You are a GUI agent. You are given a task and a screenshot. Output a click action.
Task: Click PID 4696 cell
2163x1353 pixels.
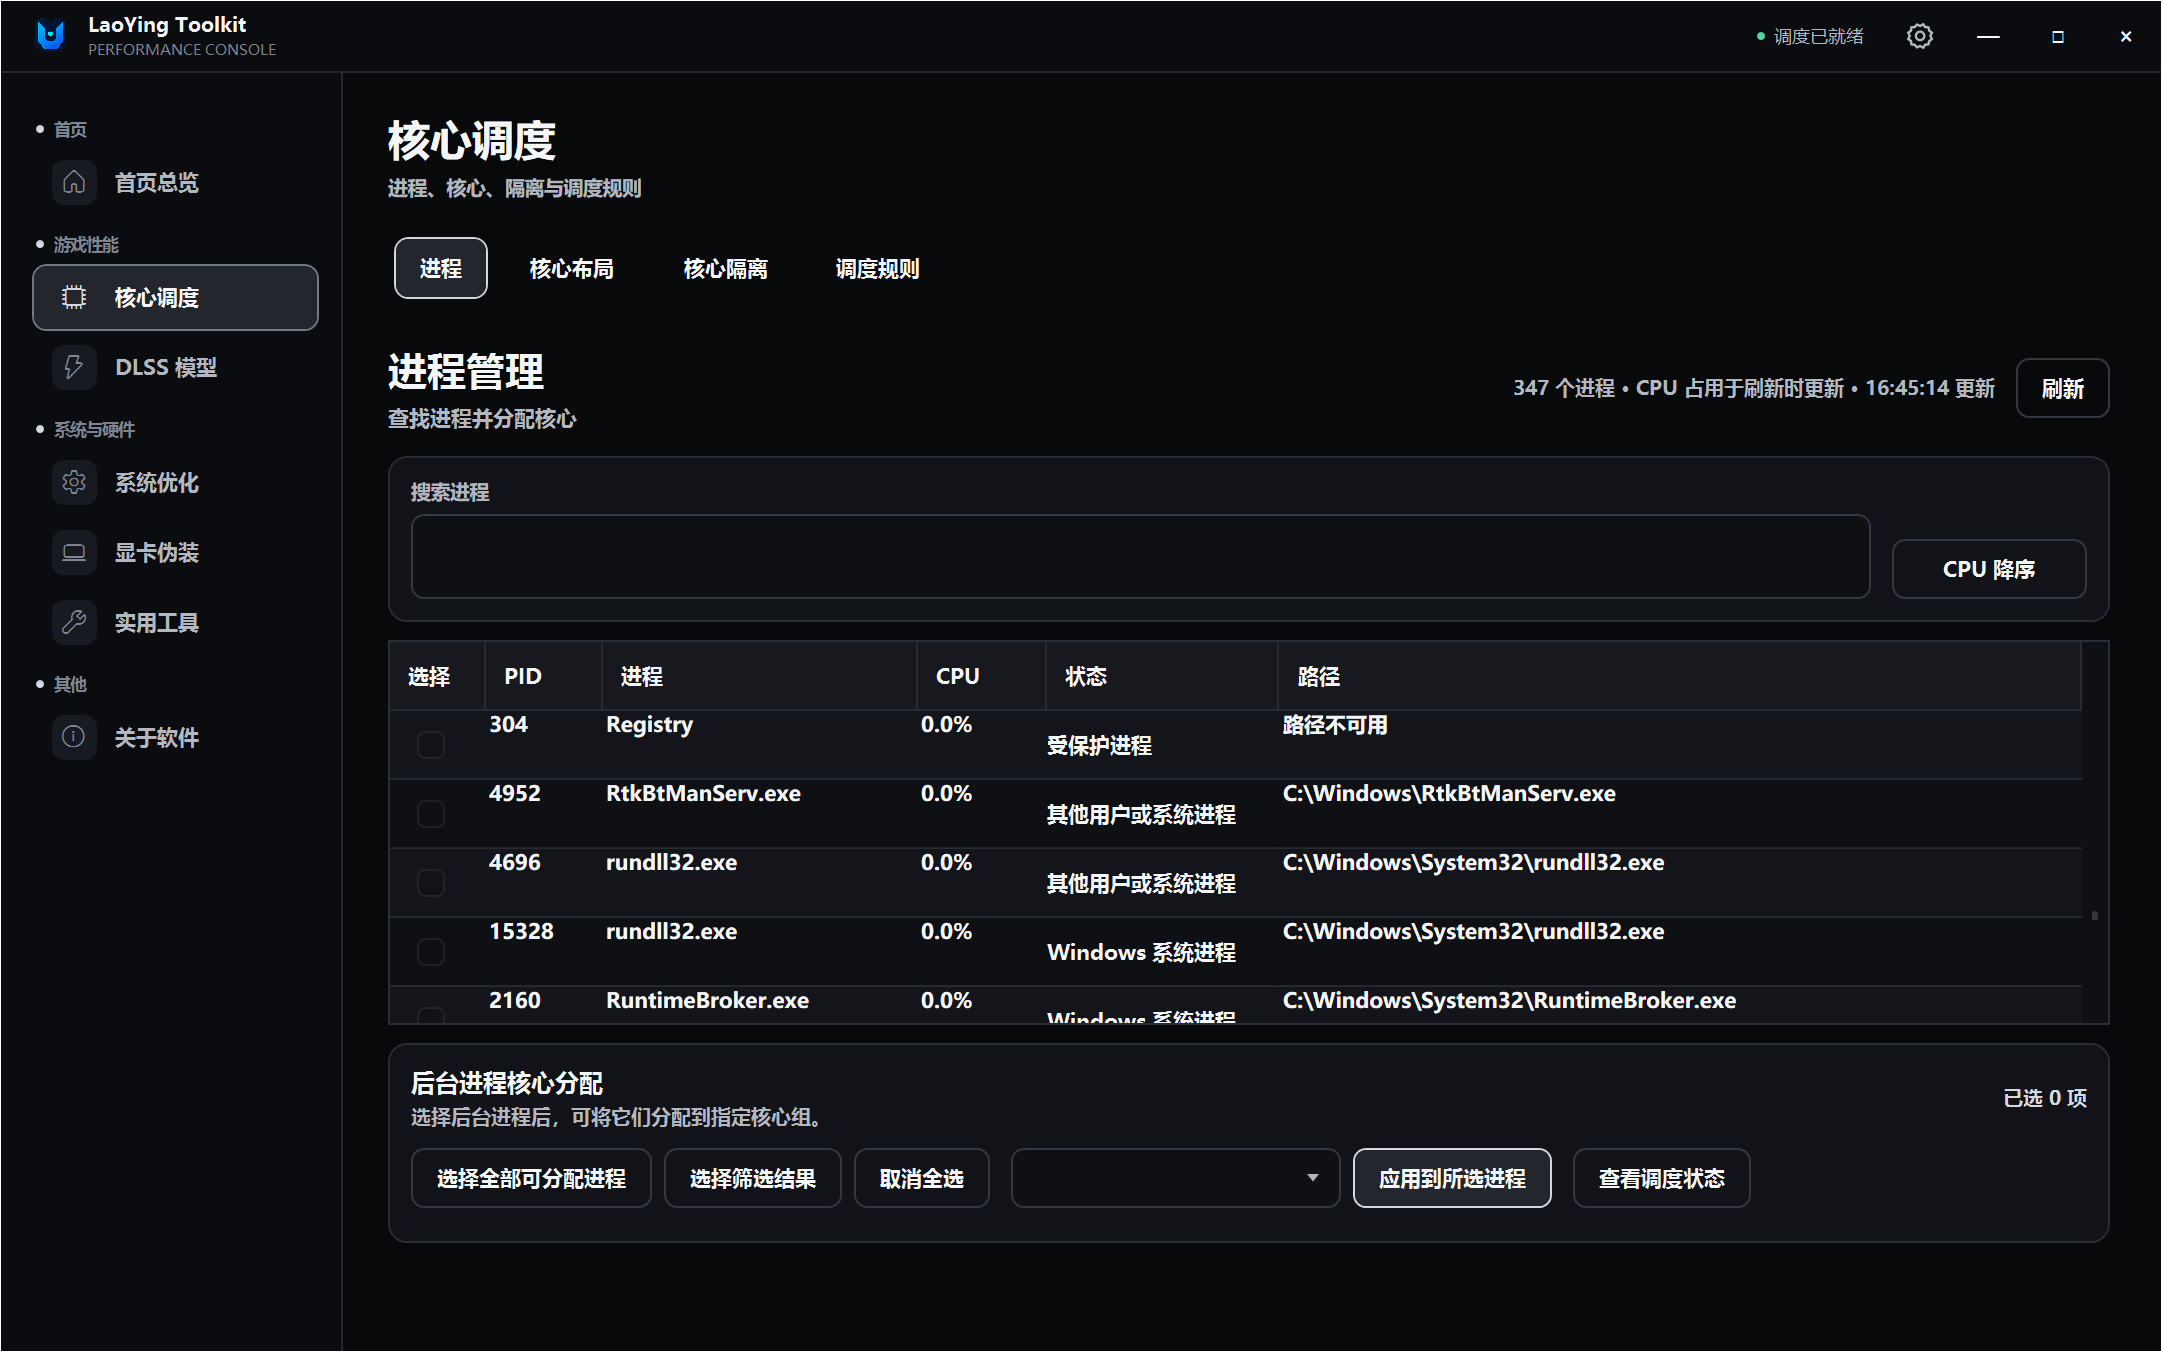(x=514, y=862)
